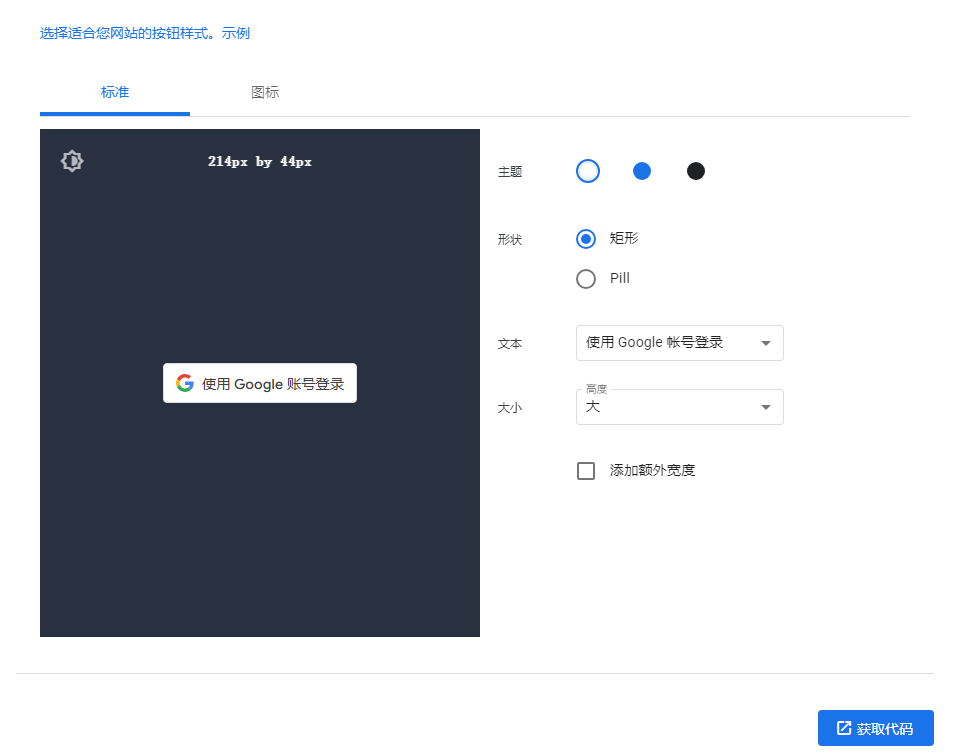Screen dimensions: 958x754
Task: Click the 添加额外宽度 label text
Action: 653,470
